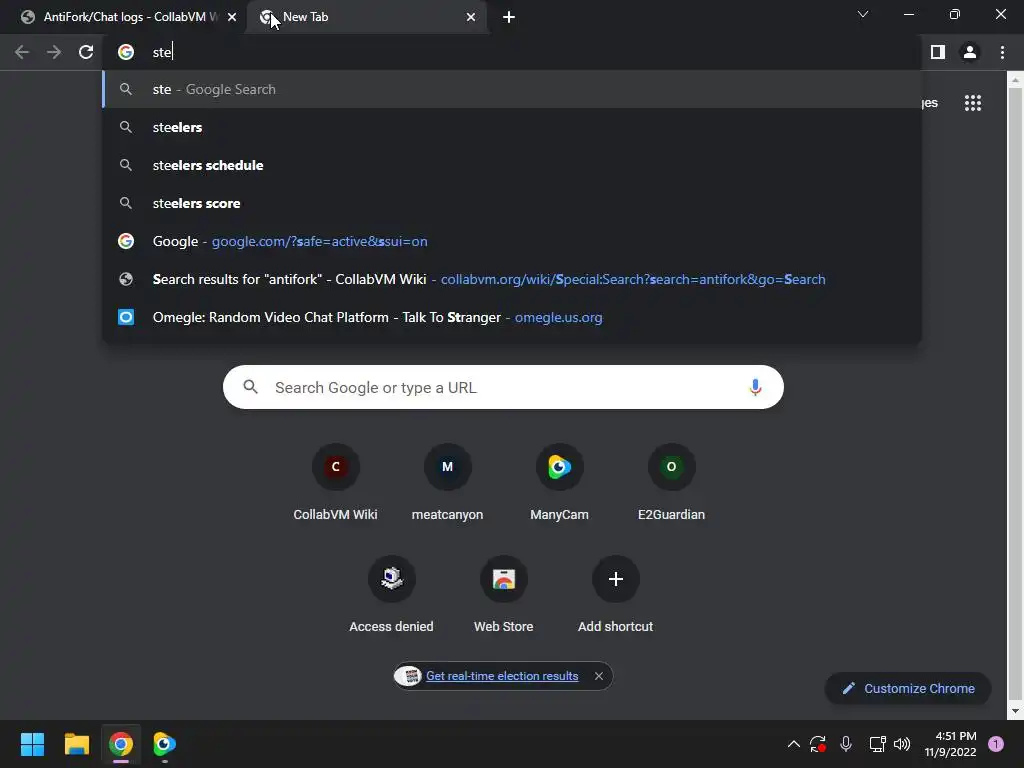The width and height of the screenshot is (1024, 768).
Task: Open CollabVM Wiki shortcut
Action: pos(336,483)
